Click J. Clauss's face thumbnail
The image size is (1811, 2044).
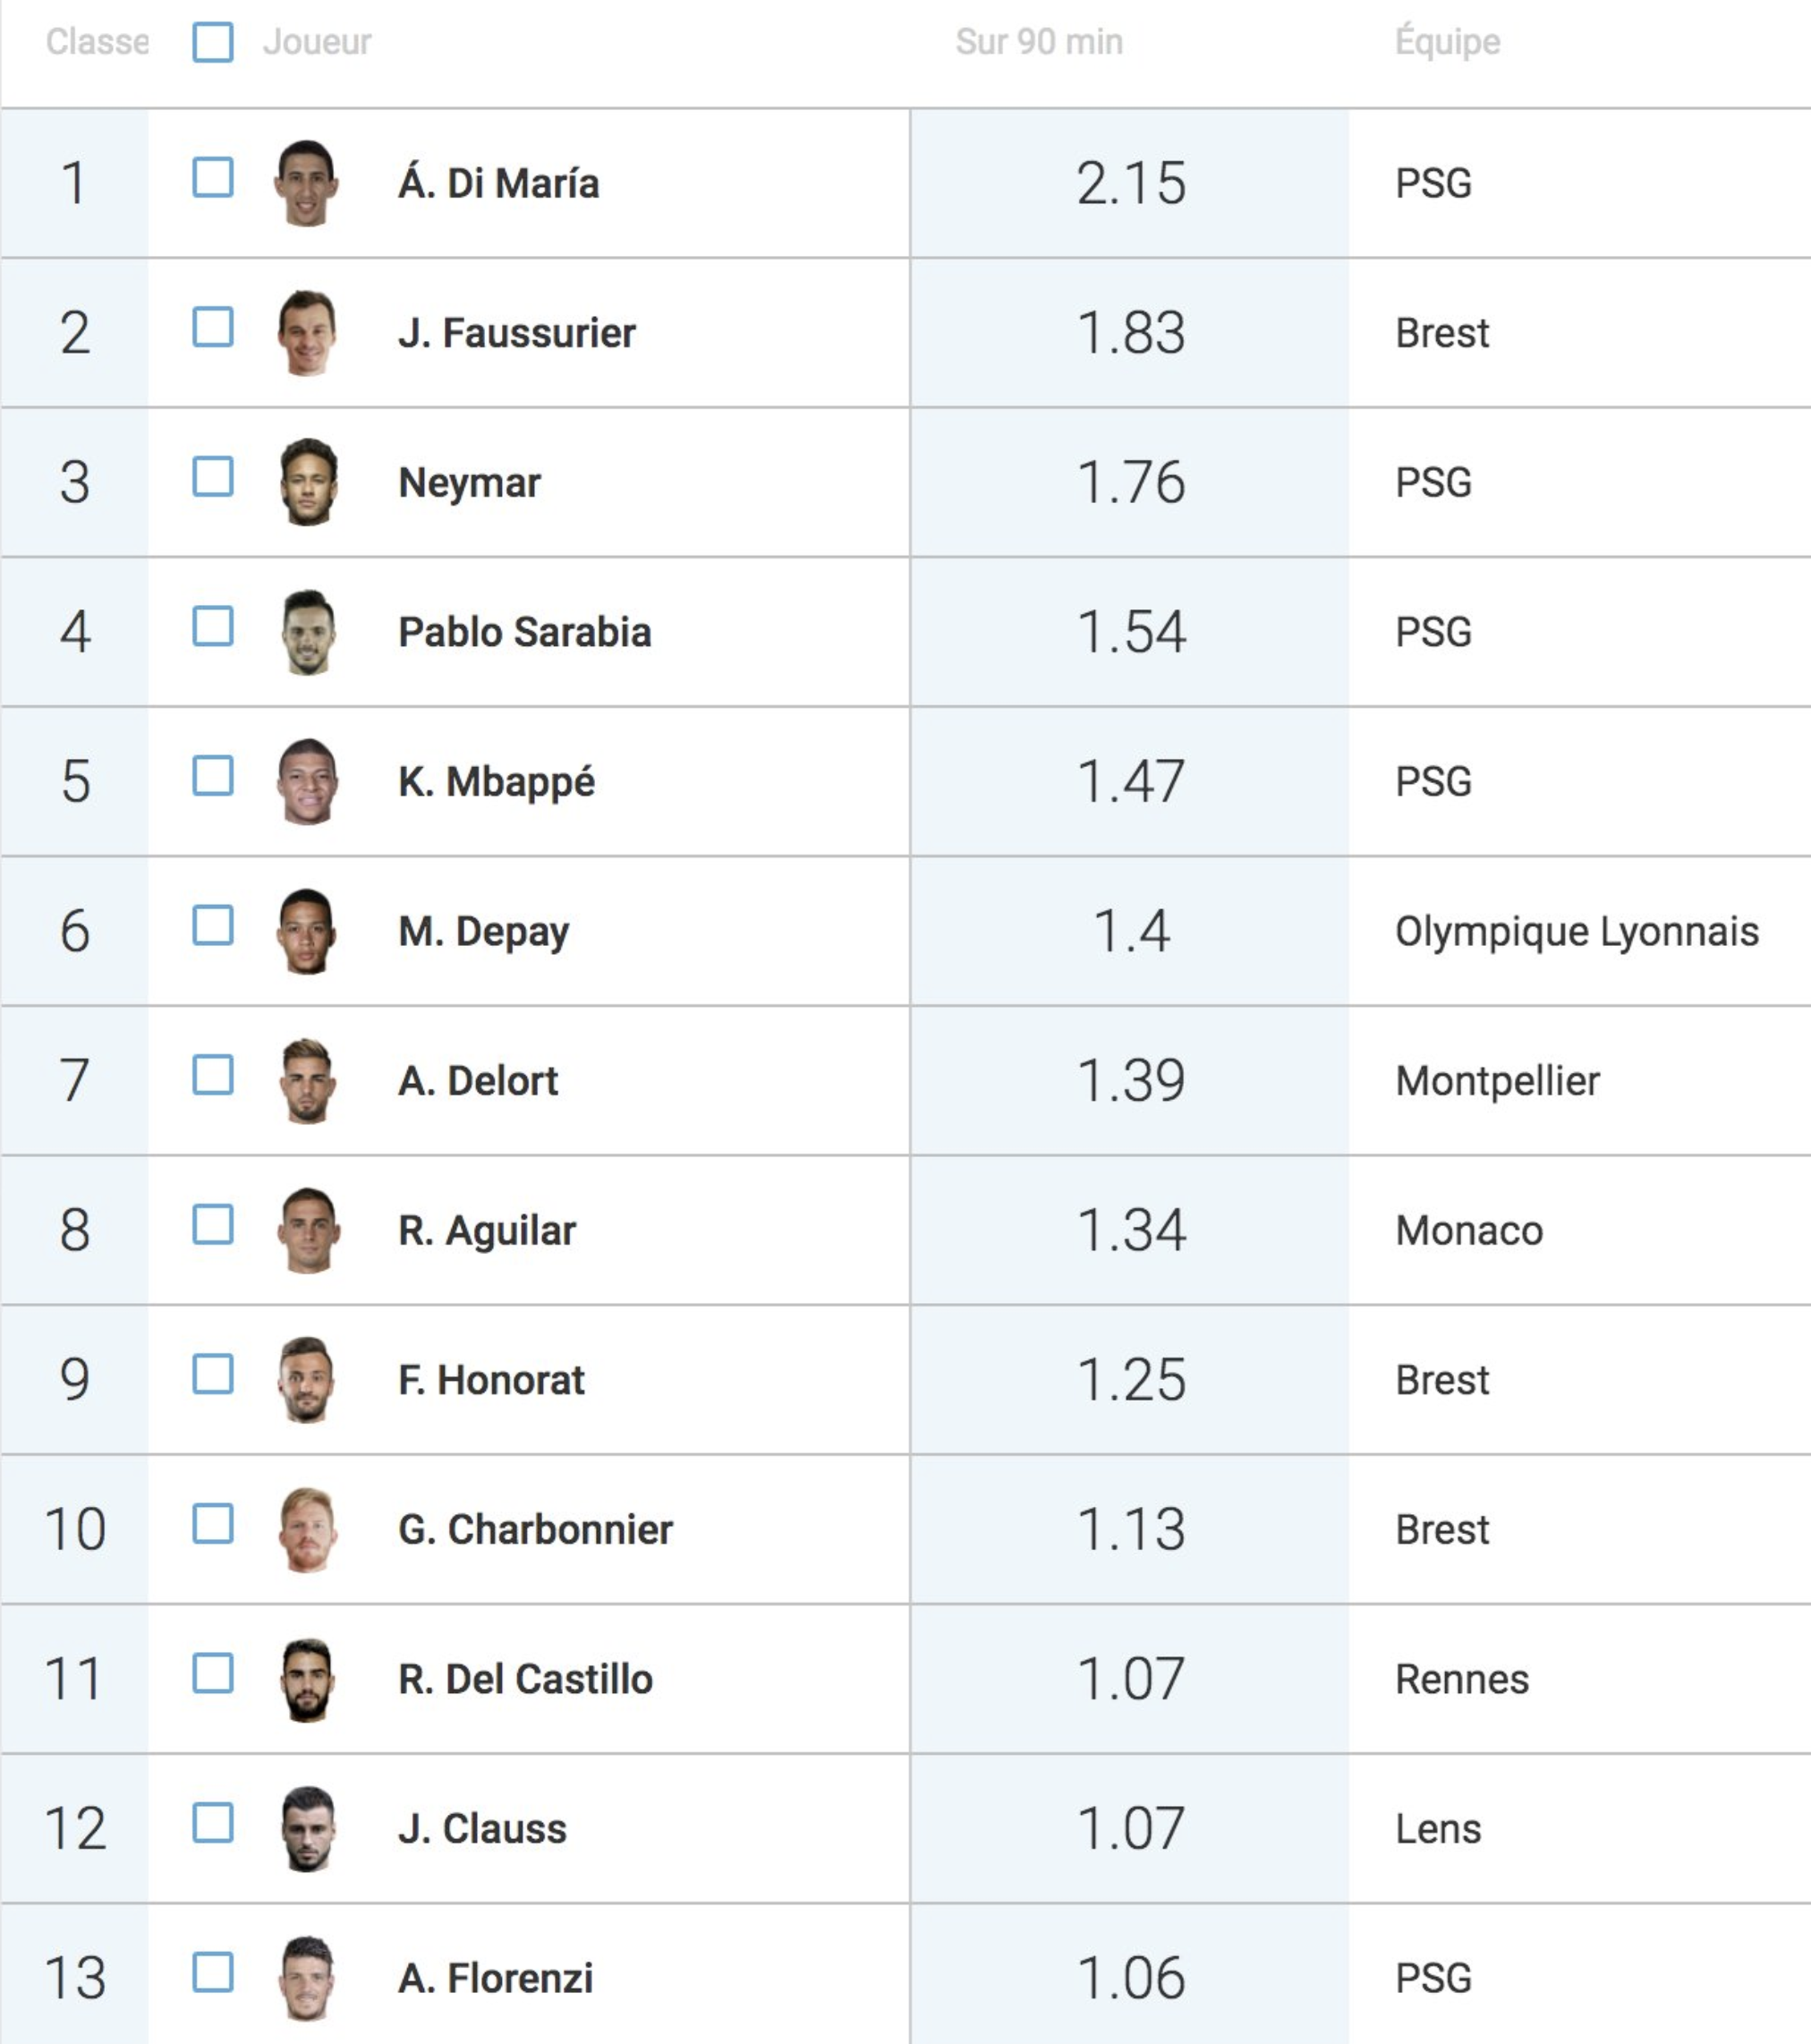point(307,1828)
